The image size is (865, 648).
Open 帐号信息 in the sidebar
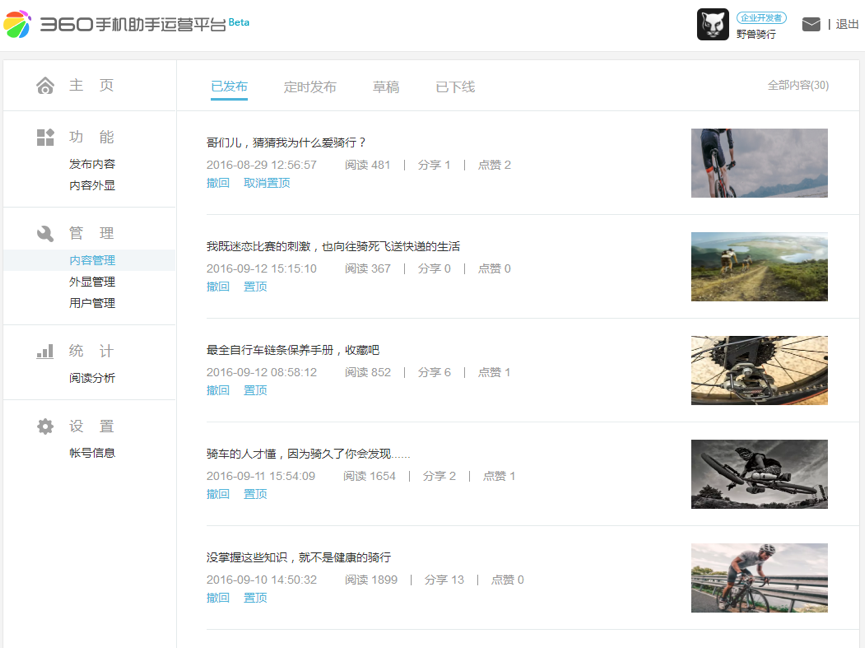92,453
